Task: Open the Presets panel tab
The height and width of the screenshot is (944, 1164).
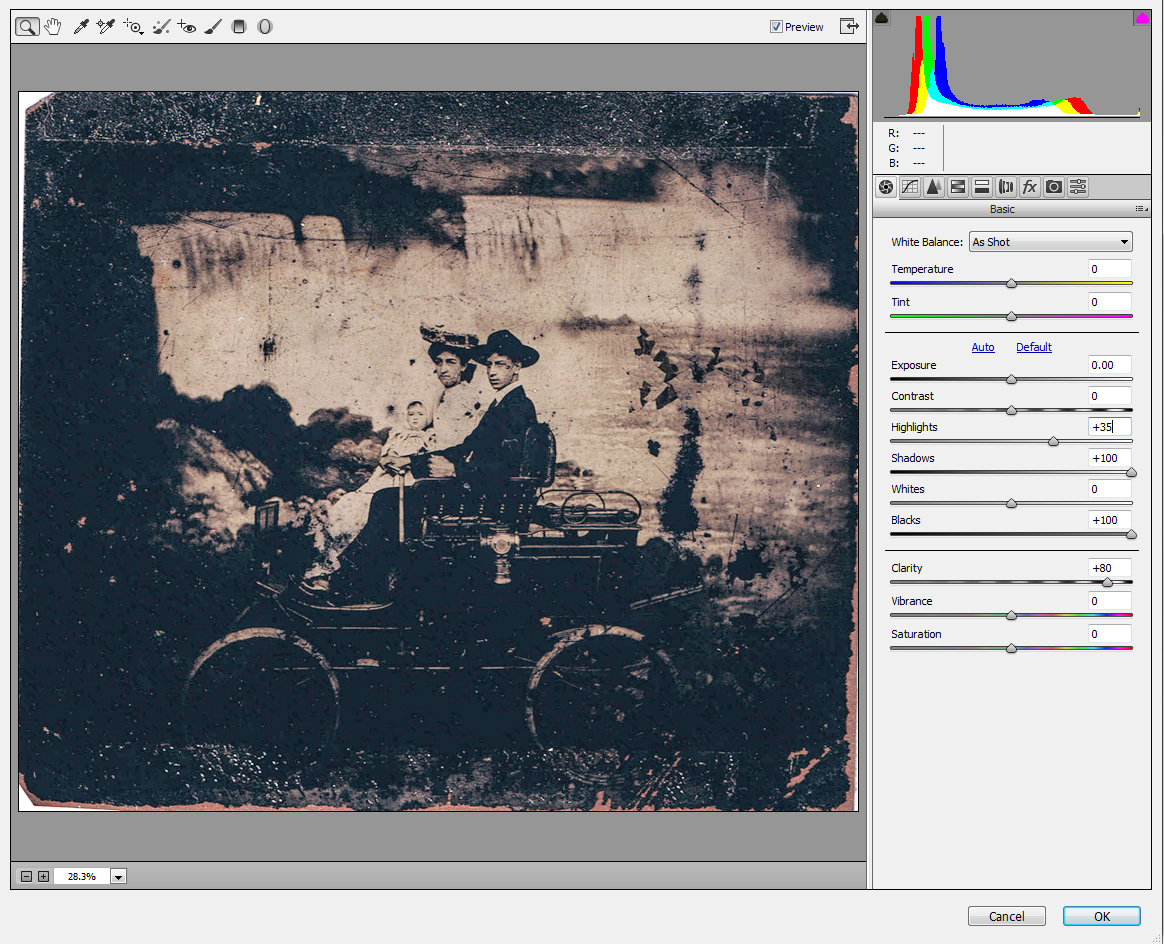Action: coord(1078,187)
